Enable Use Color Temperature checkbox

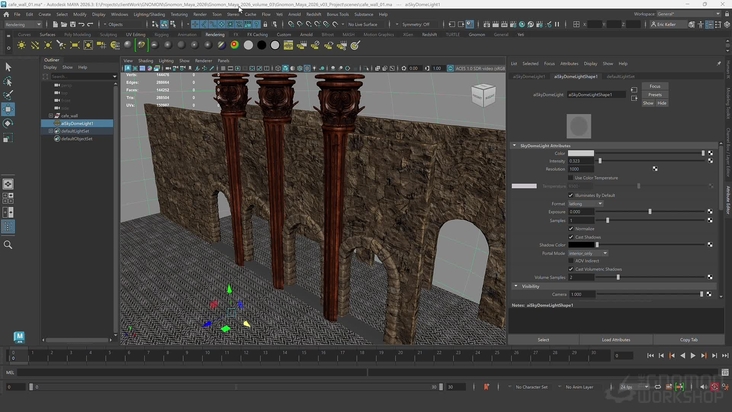pyautogui.click(x=571, y=177)
